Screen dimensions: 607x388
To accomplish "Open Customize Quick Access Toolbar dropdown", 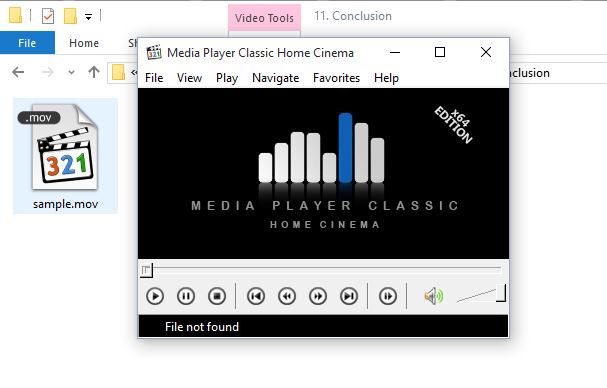I will 89,17.
